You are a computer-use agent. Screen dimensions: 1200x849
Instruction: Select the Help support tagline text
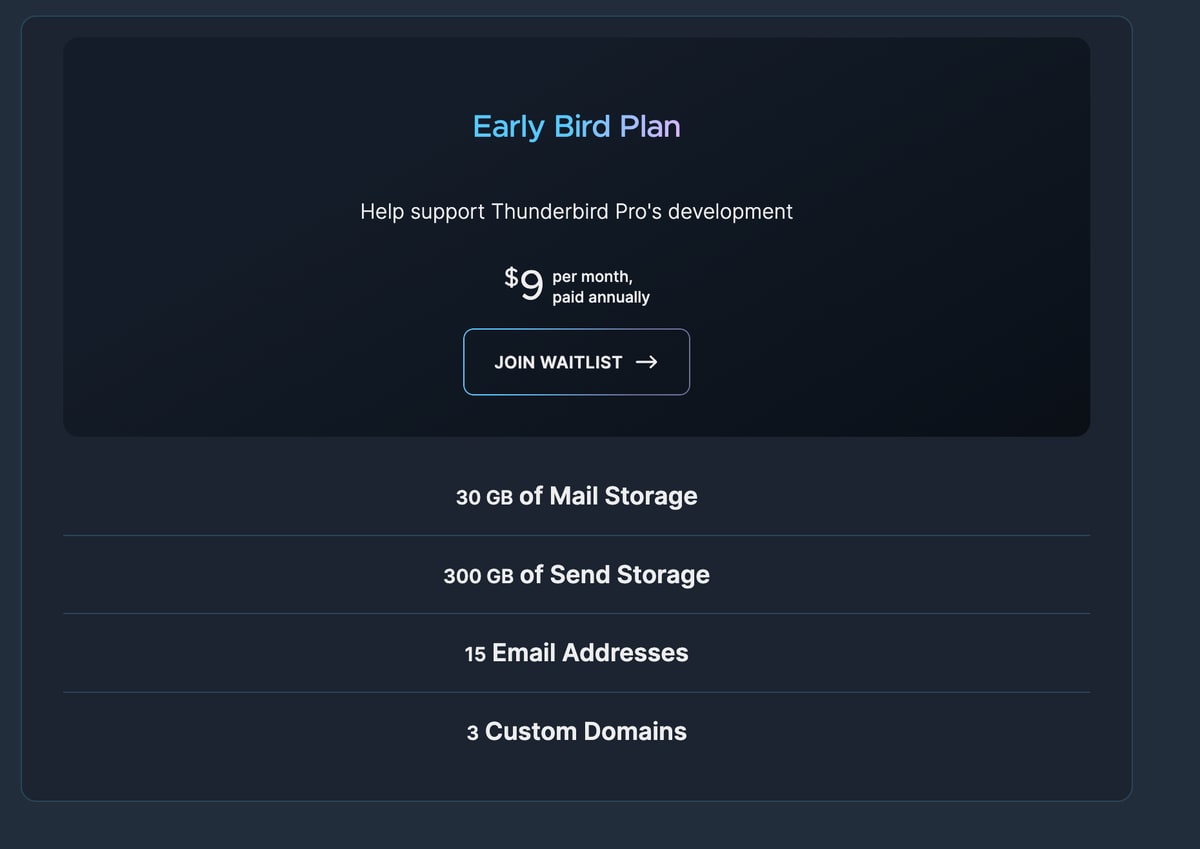[x=576, y=212]
